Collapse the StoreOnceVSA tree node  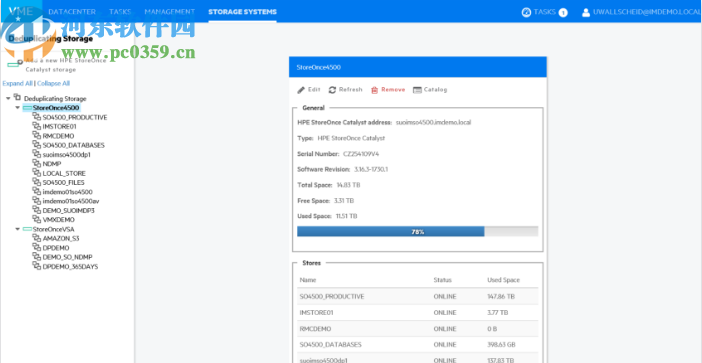[x=17, y=229]
